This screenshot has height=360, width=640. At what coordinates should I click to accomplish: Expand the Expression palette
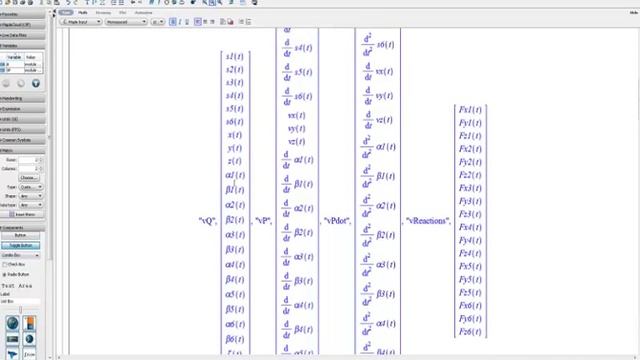tap(22, 109)
